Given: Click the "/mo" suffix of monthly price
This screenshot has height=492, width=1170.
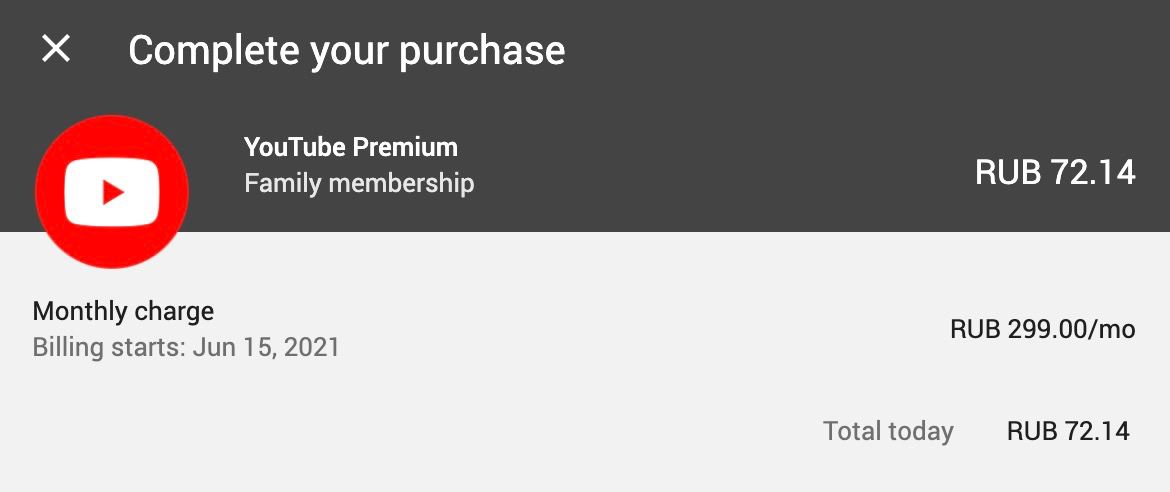Looking at the screenshot, I should pos(1113,329).
